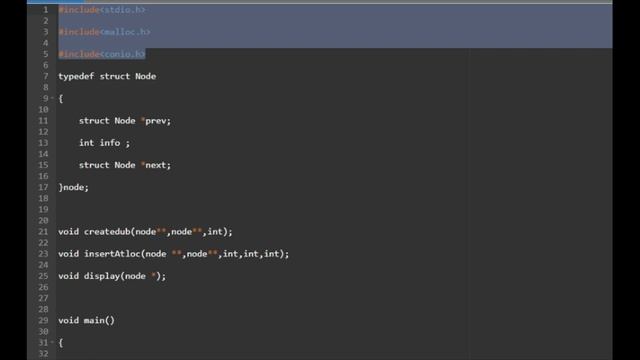This screenshot has width=640, height=360.
Task: Click the code line '#include<conio.h>'
Action: point(102,54)
